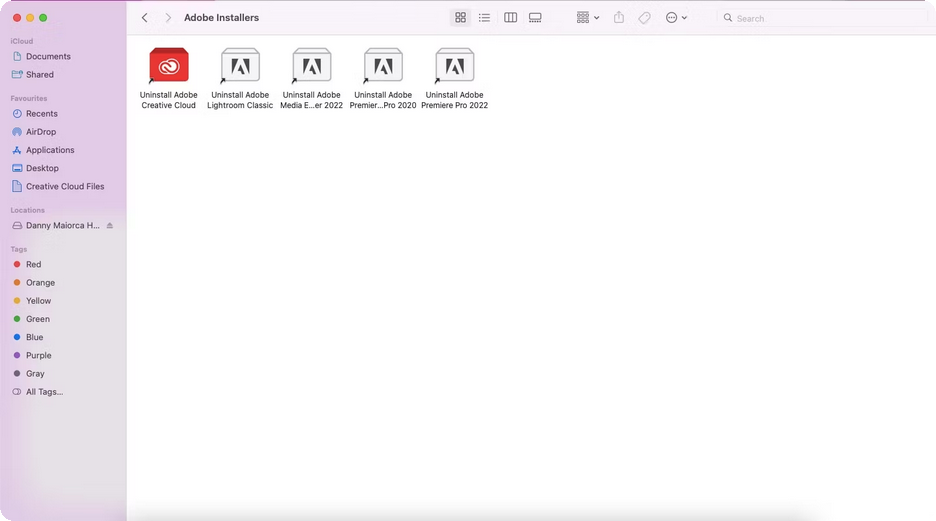Switch to list view
This screenshot has width=936, height=521.
click(485, 18)
